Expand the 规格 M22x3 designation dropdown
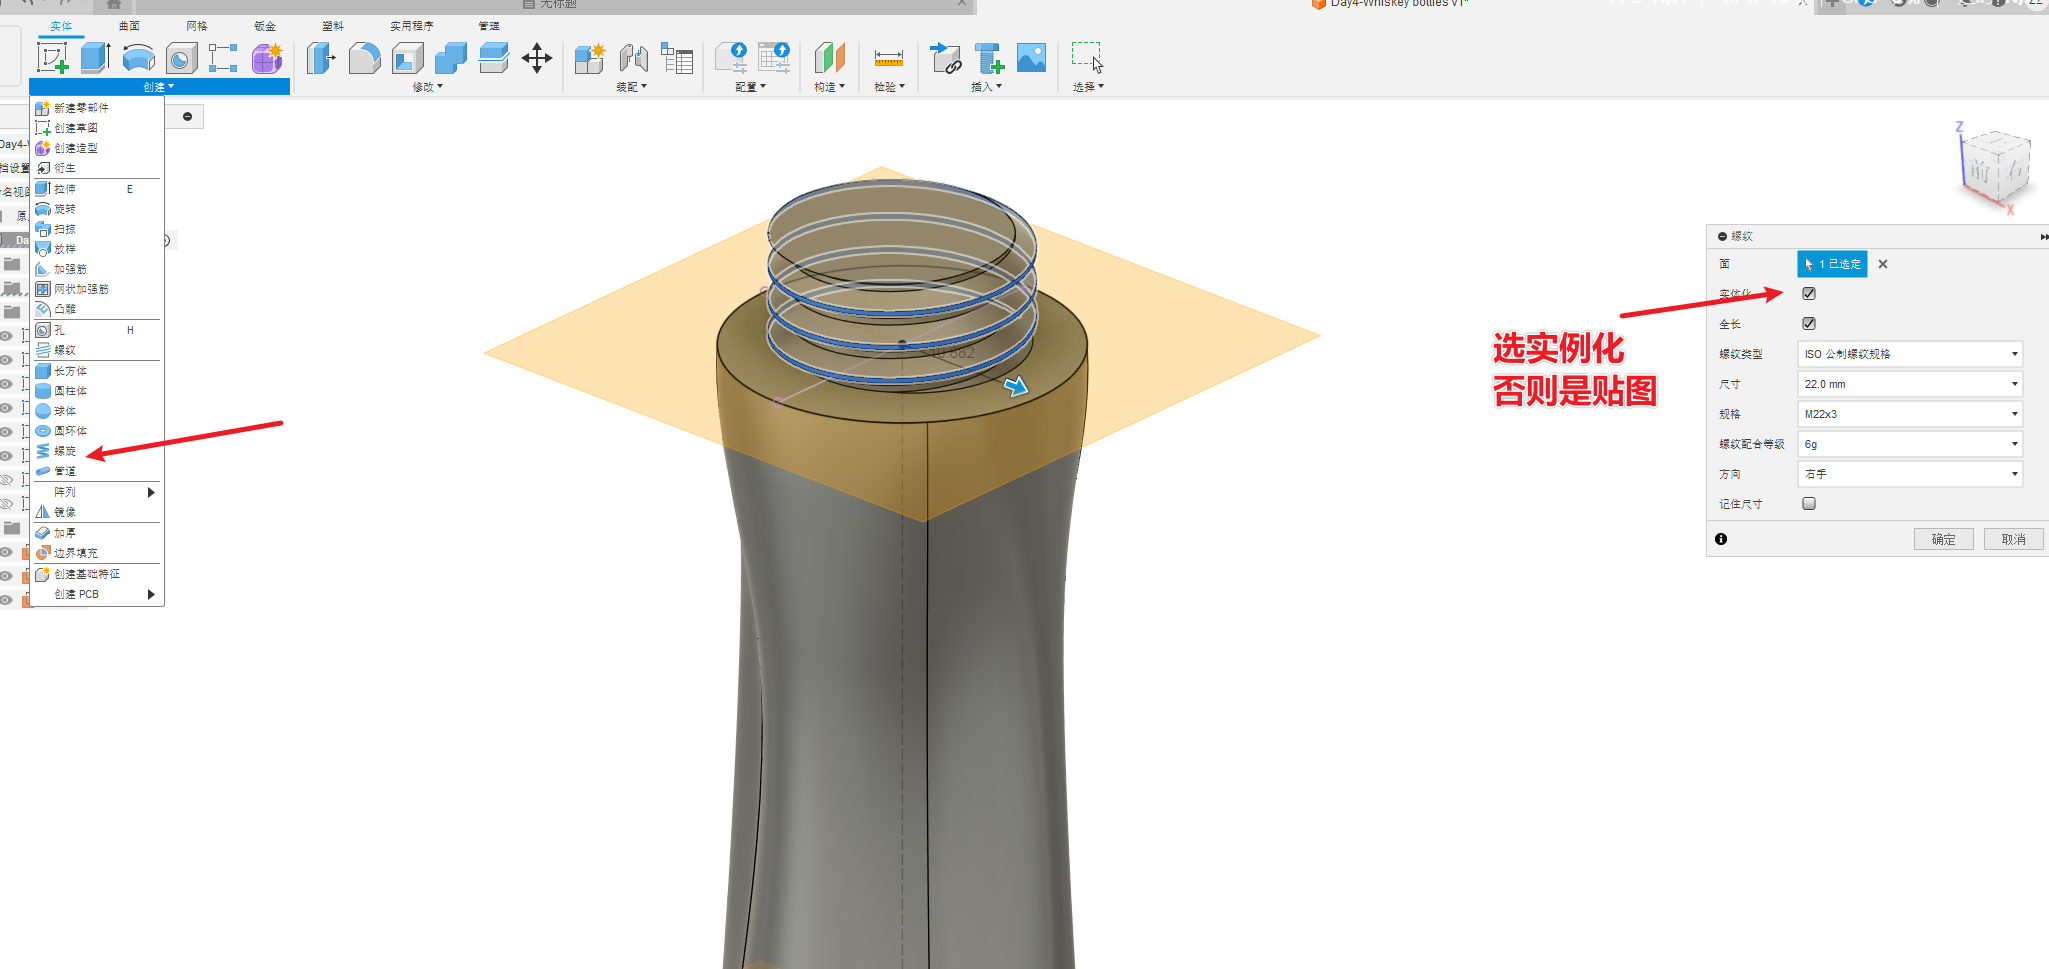This screenshot has width=2049, height=969. point(1909,414)
